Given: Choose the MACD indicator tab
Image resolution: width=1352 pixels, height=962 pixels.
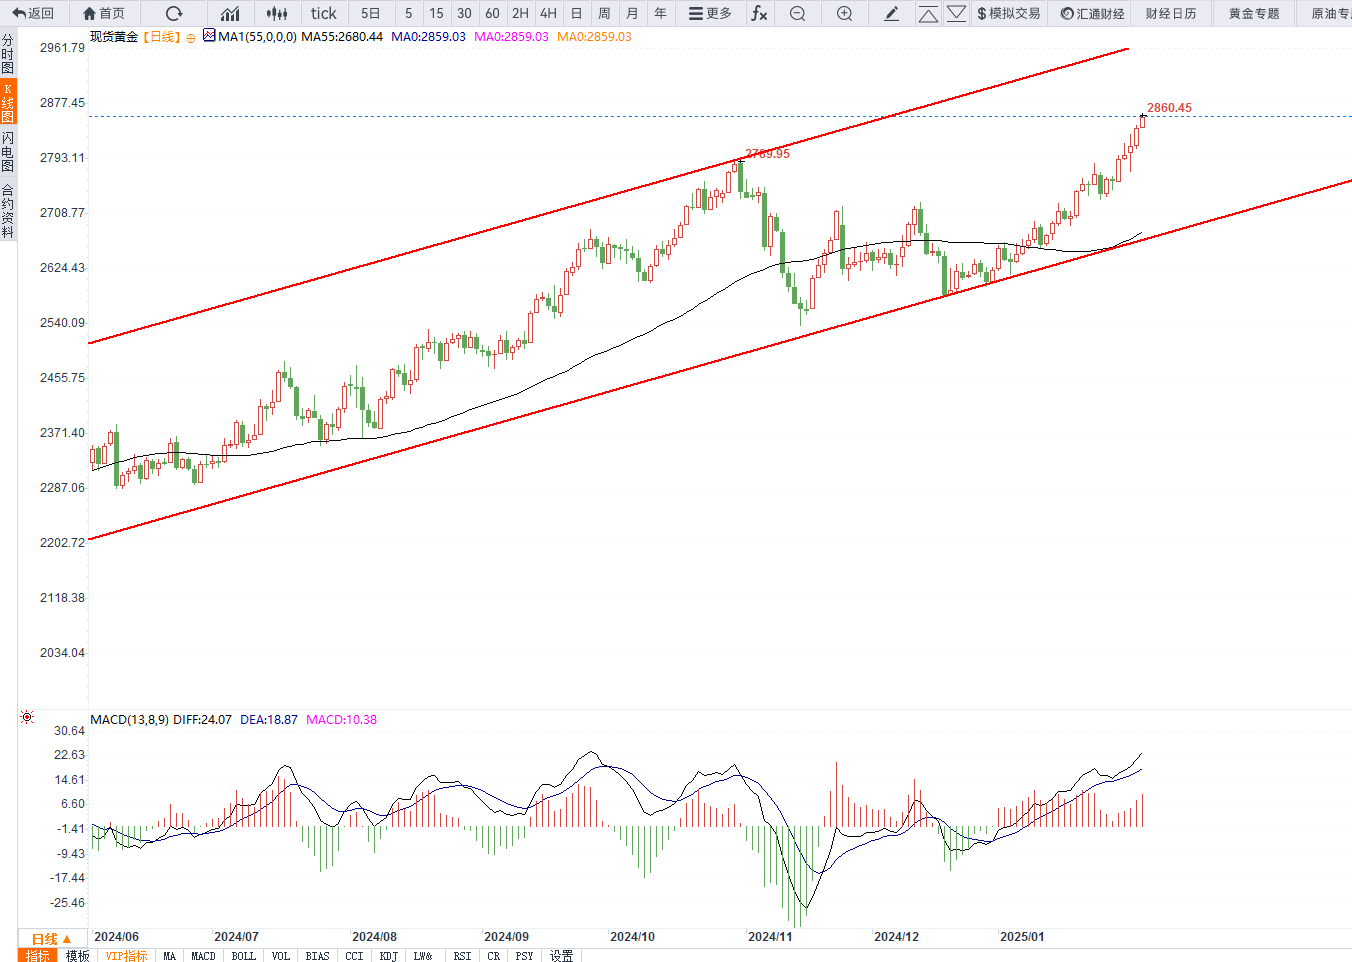Looking at the screenshot, I should point(203,956).
